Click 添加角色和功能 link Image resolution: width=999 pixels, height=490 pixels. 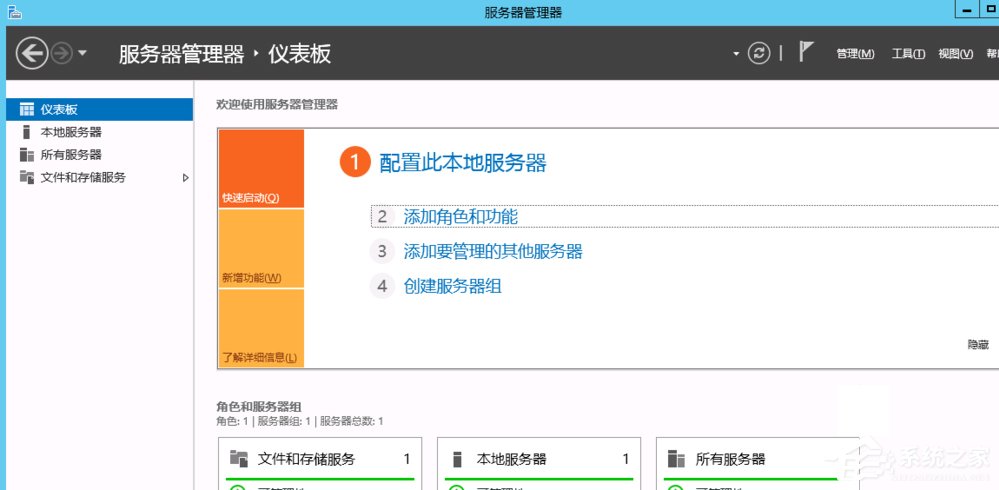tap(460, 216)
